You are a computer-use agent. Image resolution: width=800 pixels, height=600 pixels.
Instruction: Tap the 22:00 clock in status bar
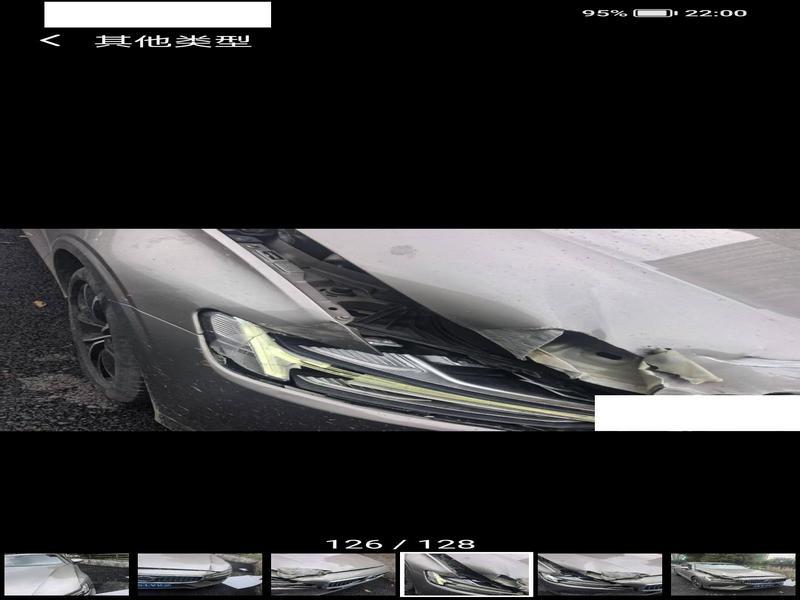click(715, 13)
